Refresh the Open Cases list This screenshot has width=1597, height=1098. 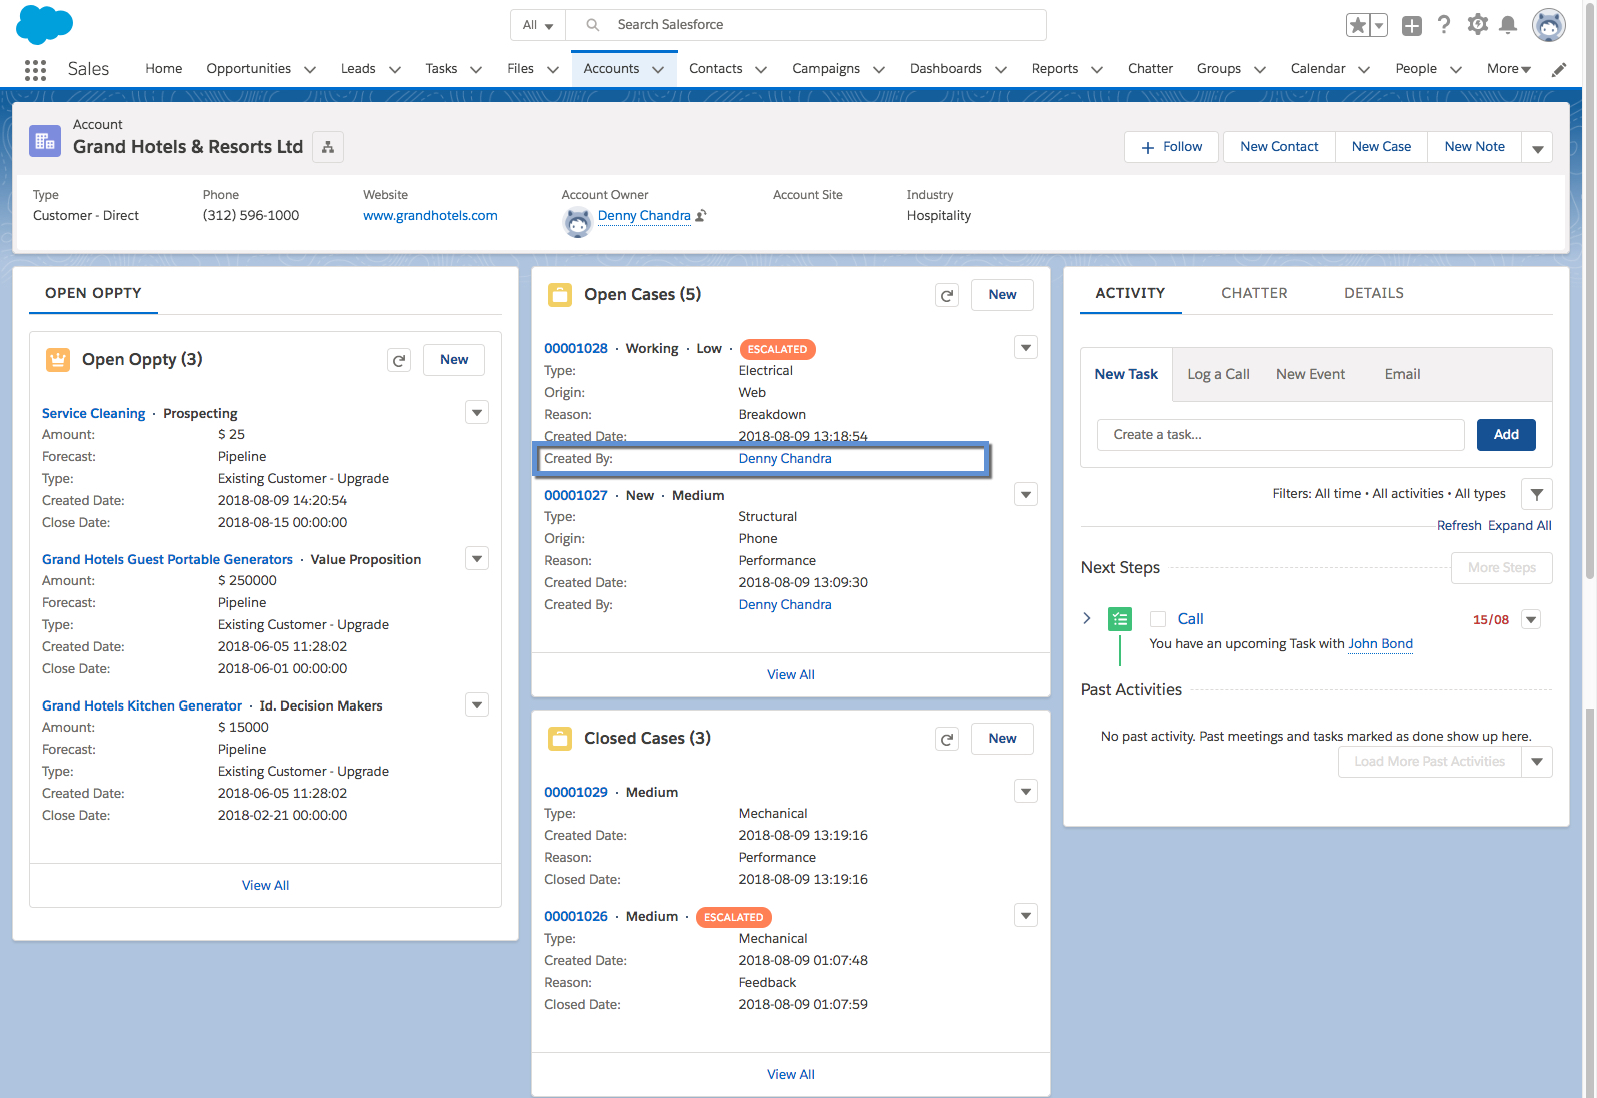coord(946,295)
